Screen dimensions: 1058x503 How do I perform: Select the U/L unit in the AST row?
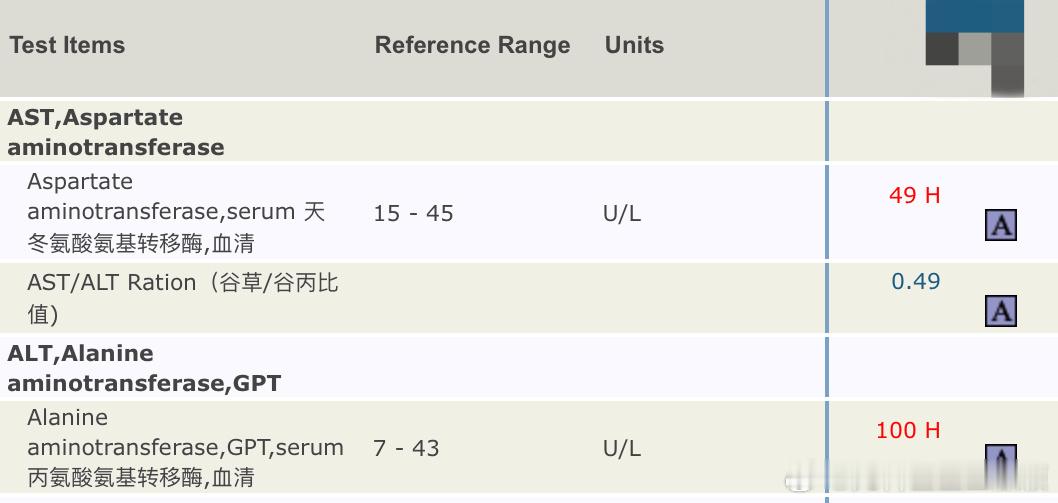(x=622, y=213)
